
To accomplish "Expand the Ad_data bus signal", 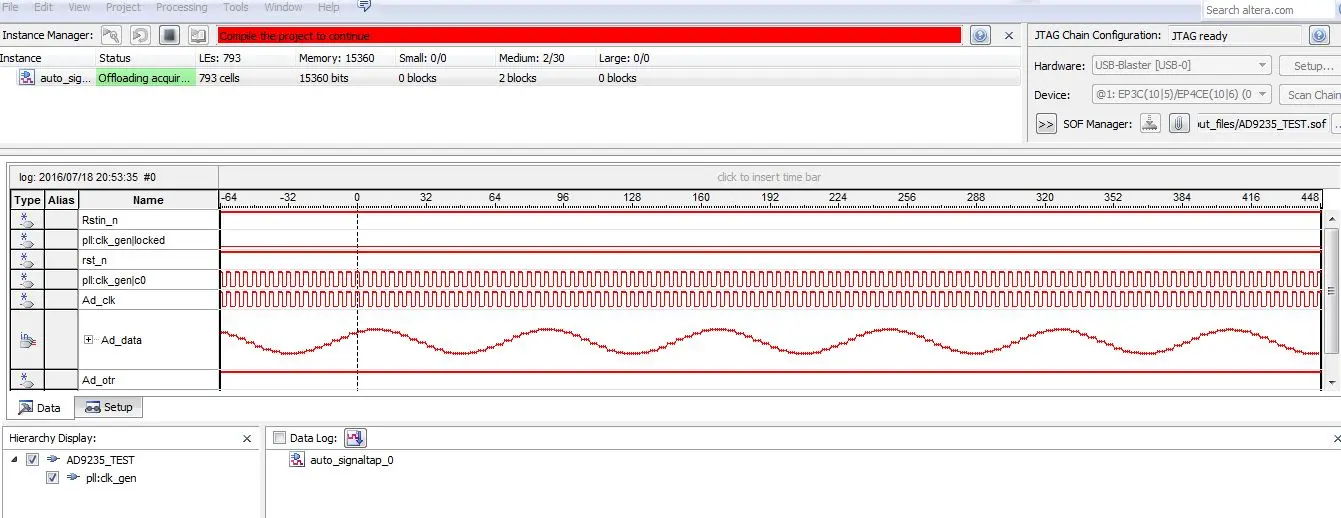I will 89,340.
